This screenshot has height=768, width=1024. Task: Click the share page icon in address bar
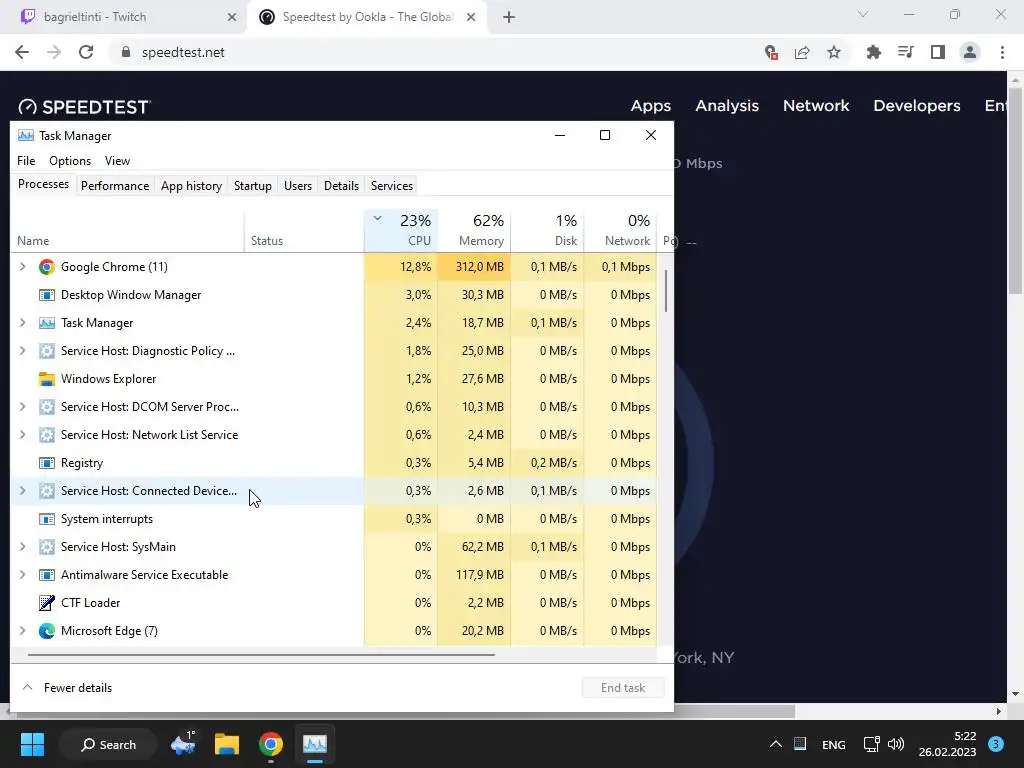[x=802, y=52]
